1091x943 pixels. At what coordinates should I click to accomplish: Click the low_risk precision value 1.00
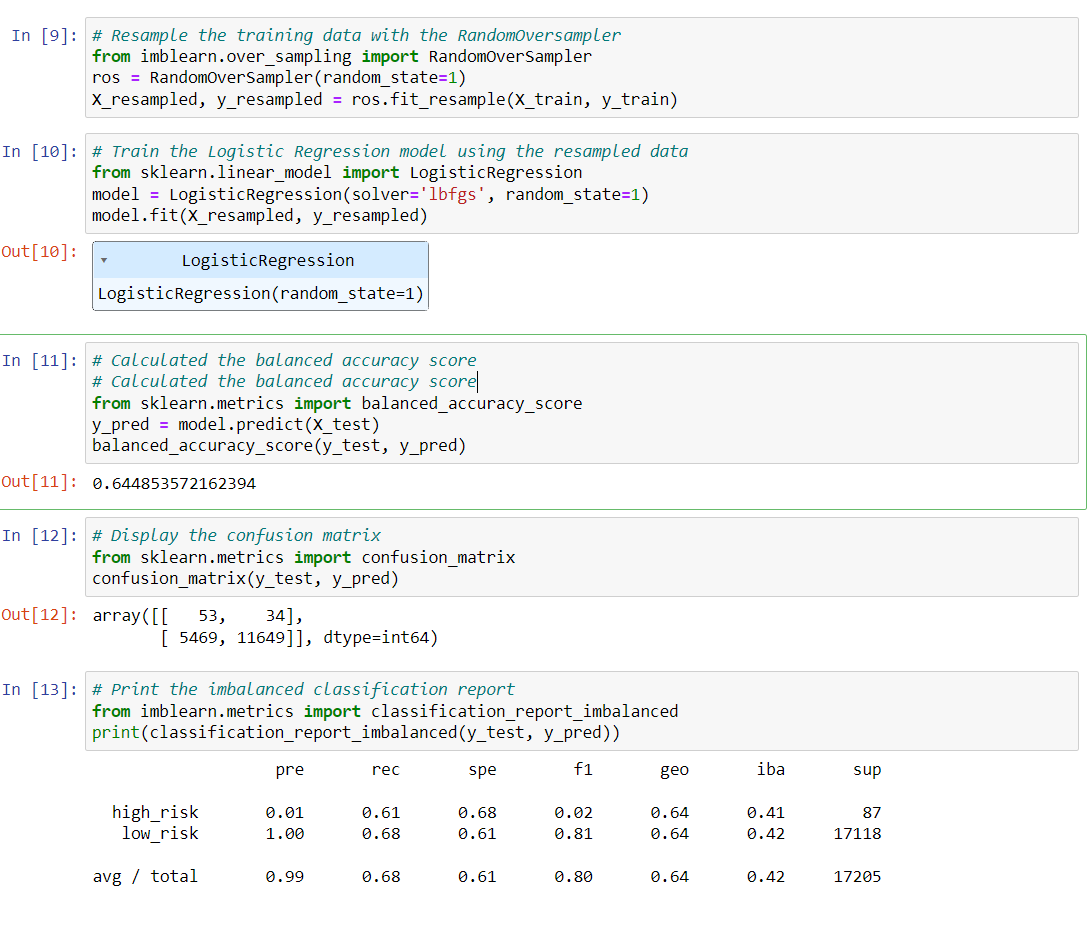pos(285,834)
